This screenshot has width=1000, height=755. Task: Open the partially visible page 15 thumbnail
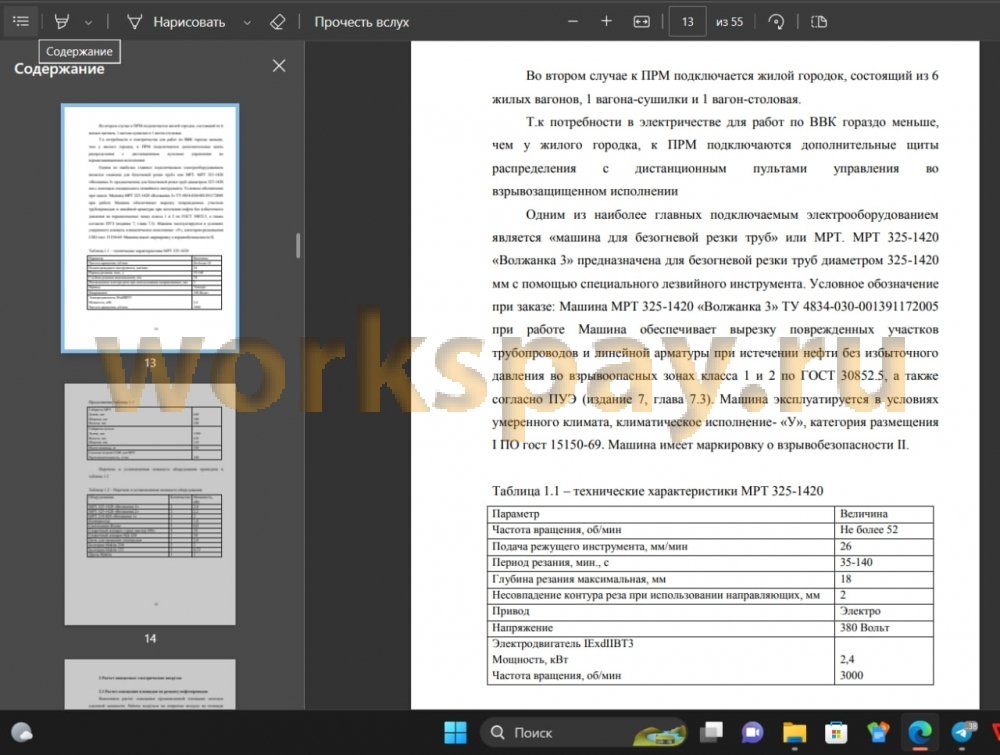point(151,684)
